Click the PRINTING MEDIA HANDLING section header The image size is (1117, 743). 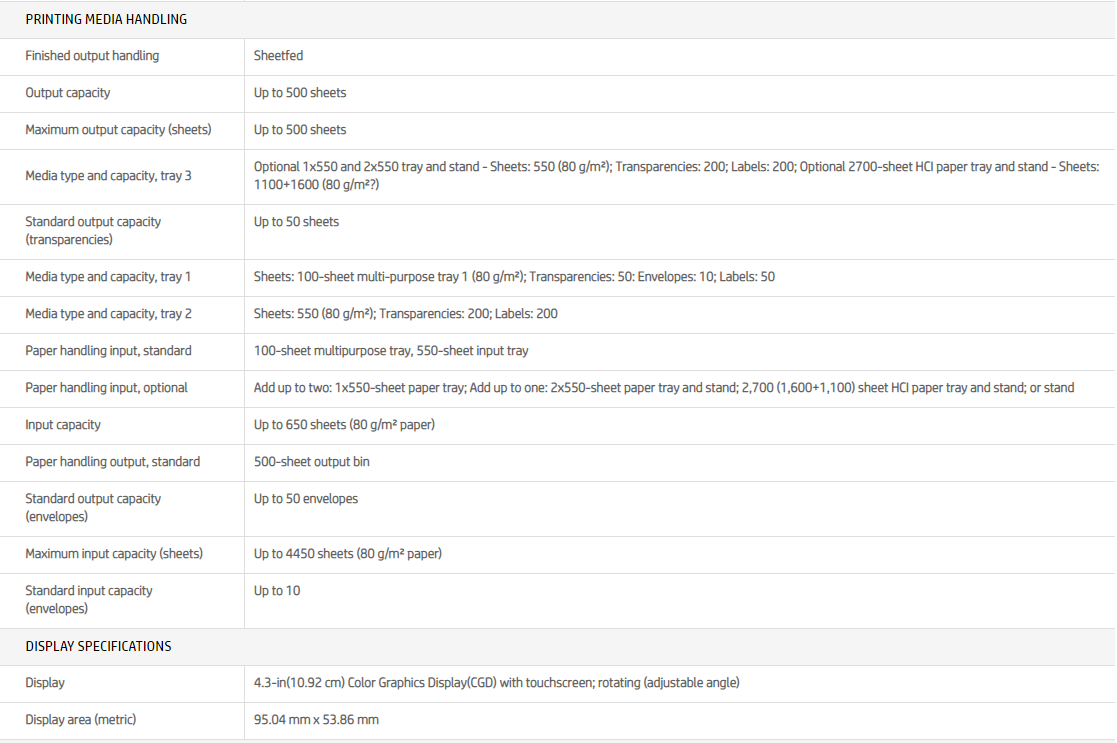(x=106, y=19)
